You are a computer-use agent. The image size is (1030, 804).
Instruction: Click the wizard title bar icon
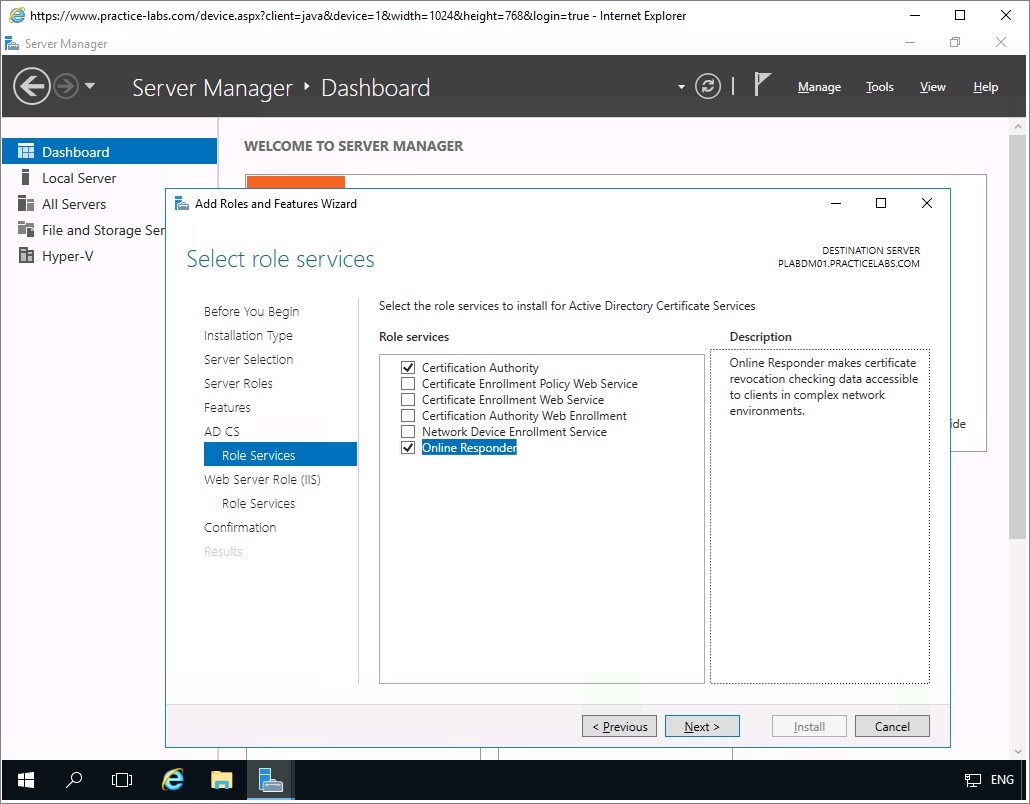[x=182, y=204]
